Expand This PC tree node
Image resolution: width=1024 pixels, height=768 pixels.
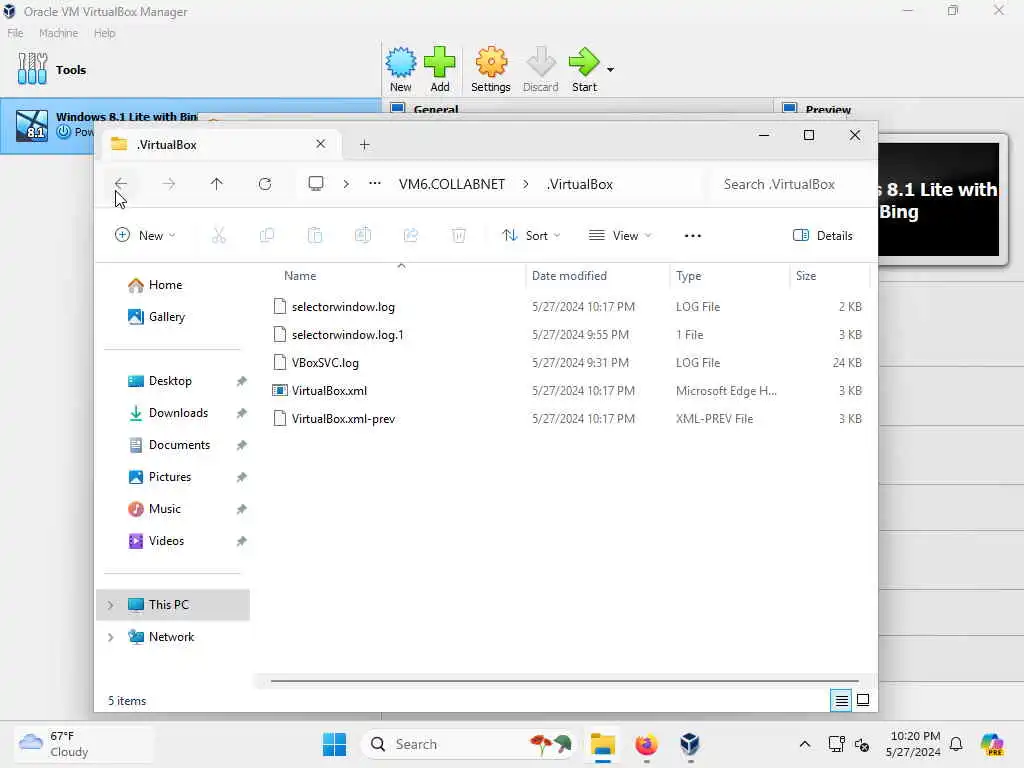110,605
